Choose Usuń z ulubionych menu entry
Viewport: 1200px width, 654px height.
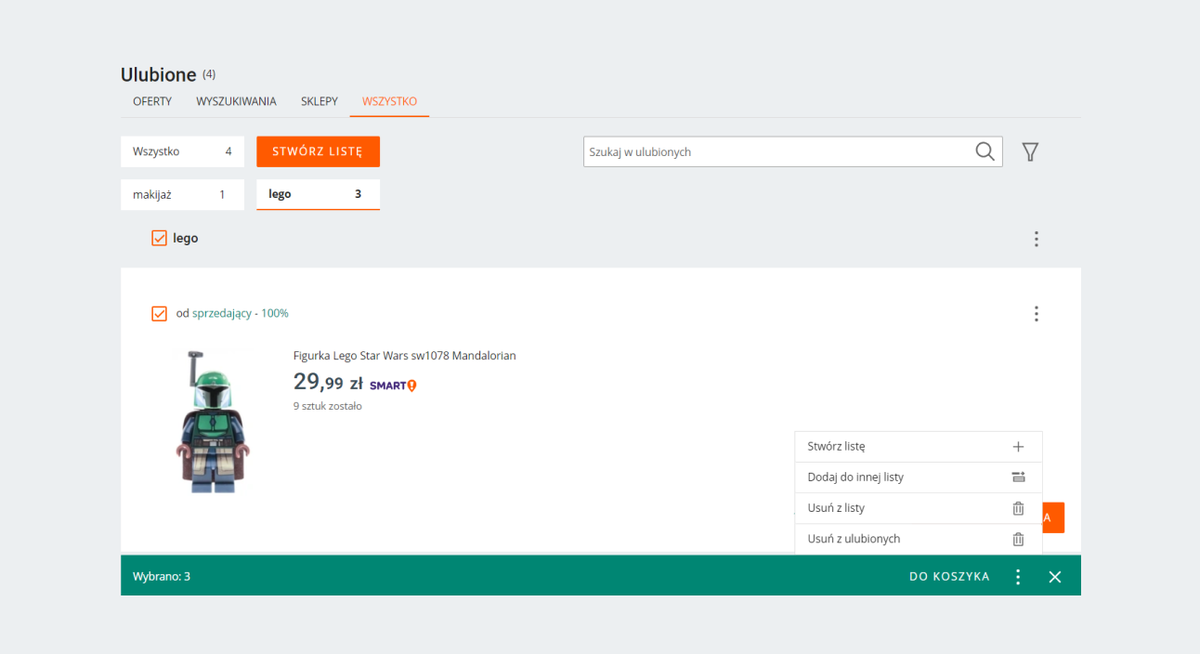click(918, 539)
